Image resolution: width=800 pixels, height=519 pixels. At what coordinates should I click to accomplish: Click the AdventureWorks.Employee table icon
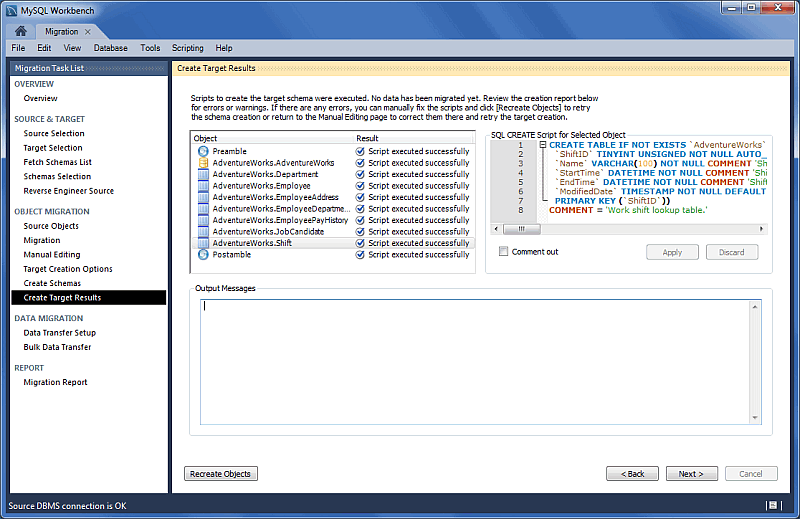(203, 186)
